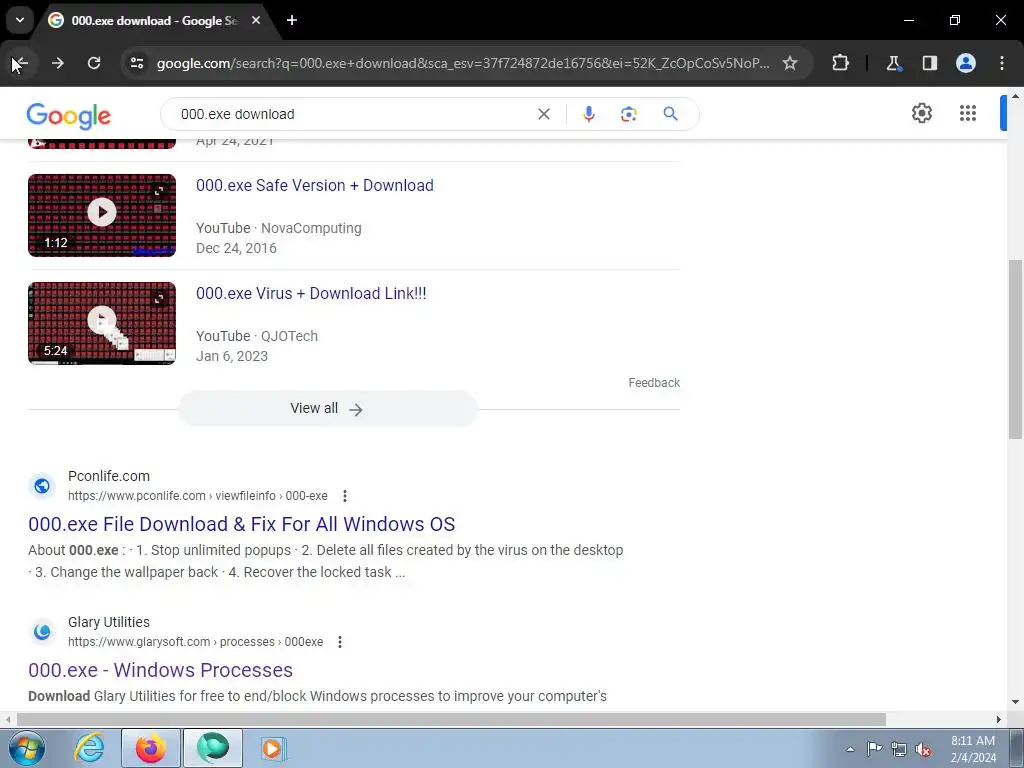The width and height of the screenshot is (1024, 768).
Task: Open the taskbar clock and date
Action: [972, 749]
